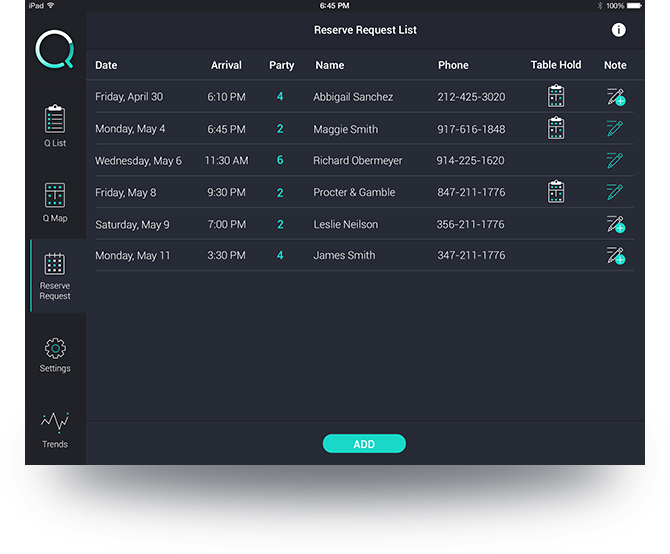Image resolution: width=670 pixels, height=554 pixels.
Task: Open the info icon in header
Action: [x=618, y=30]
